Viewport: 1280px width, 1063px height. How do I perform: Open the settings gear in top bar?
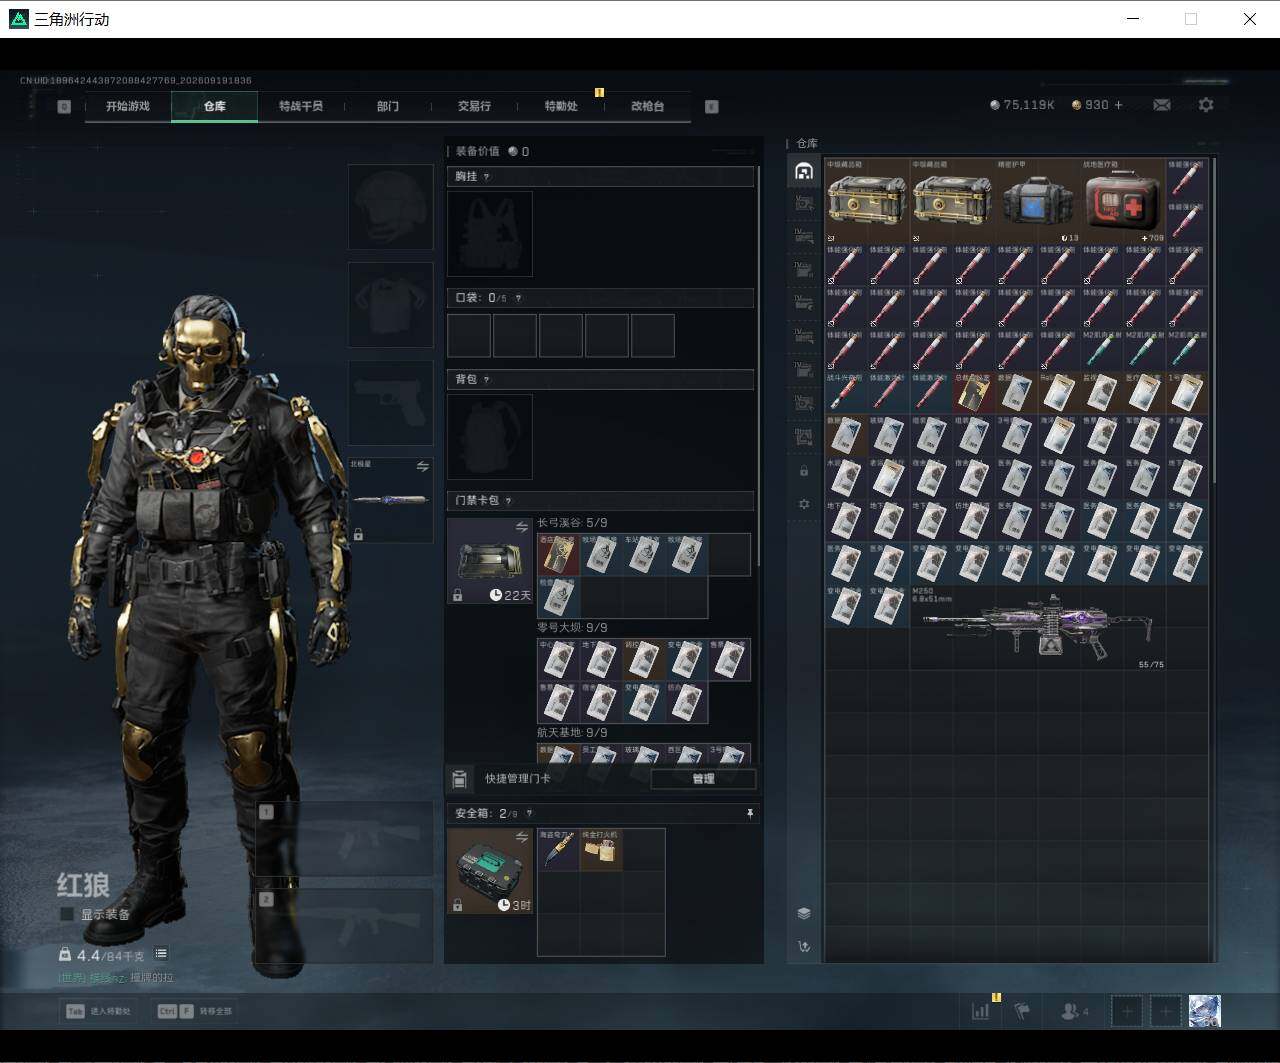tap(1206, 105)
